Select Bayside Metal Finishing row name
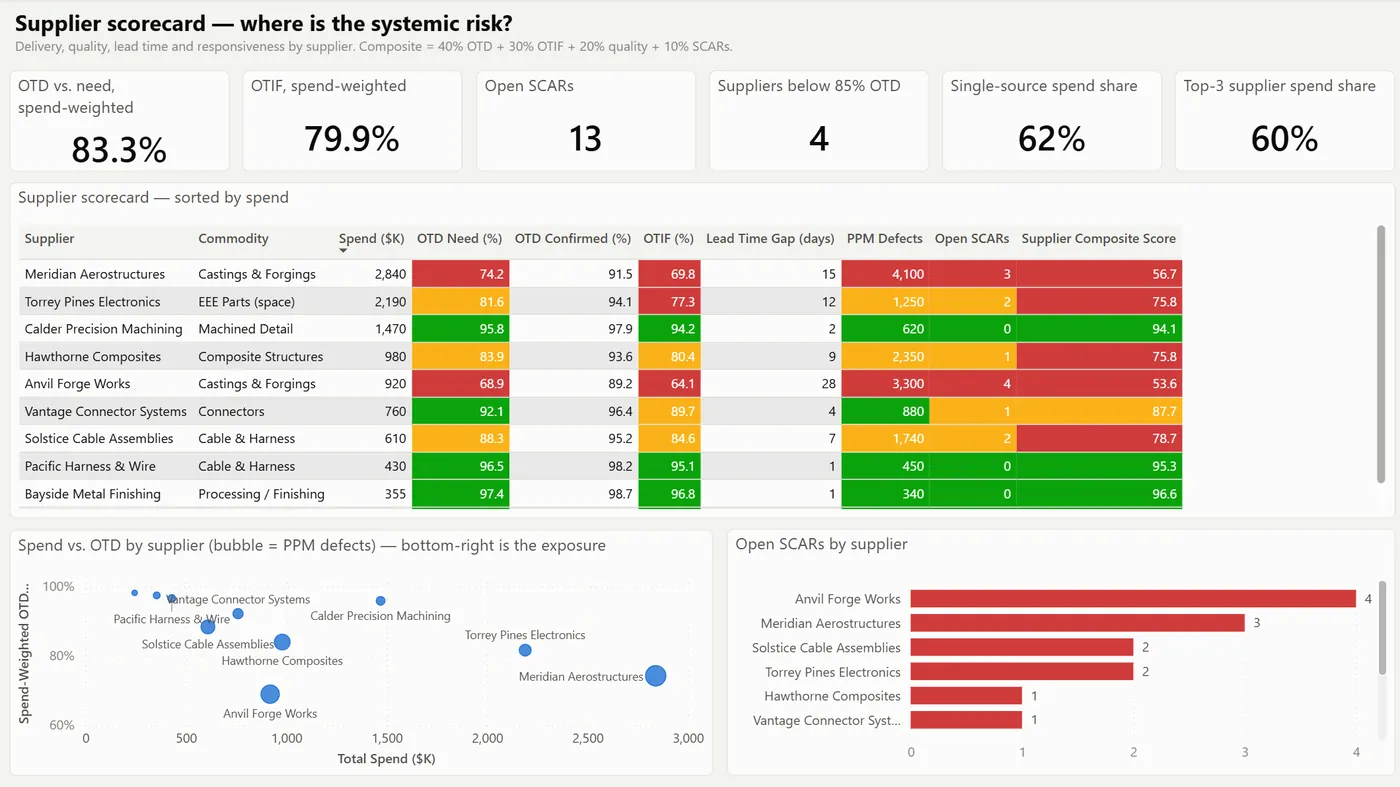 [x=92, y=494]
